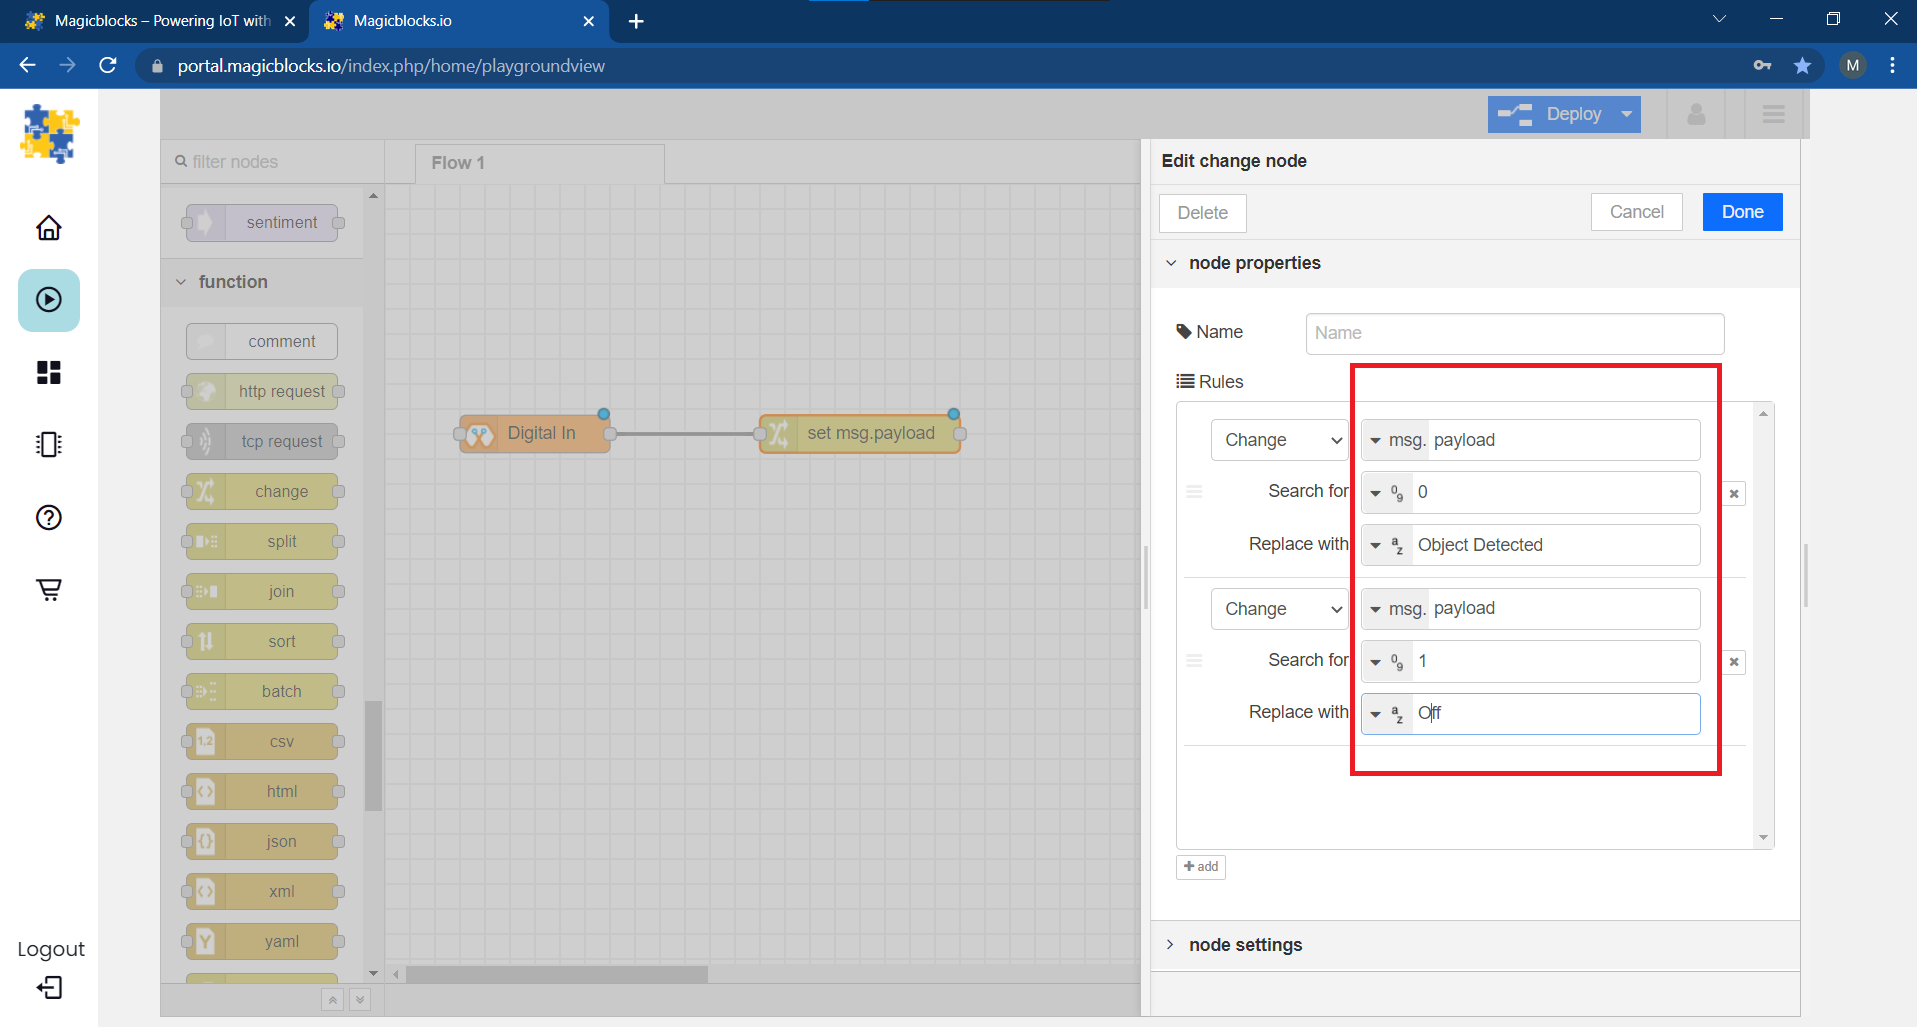This screenshot has width=1917, height=1027.
Task: Remove the first rule with its x icon
Action: [1734, 493]
